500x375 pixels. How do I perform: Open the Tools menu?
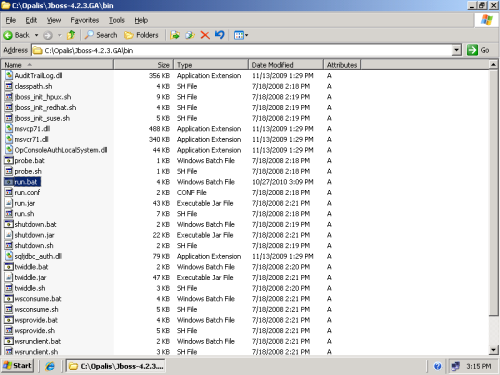pos(117,20)
